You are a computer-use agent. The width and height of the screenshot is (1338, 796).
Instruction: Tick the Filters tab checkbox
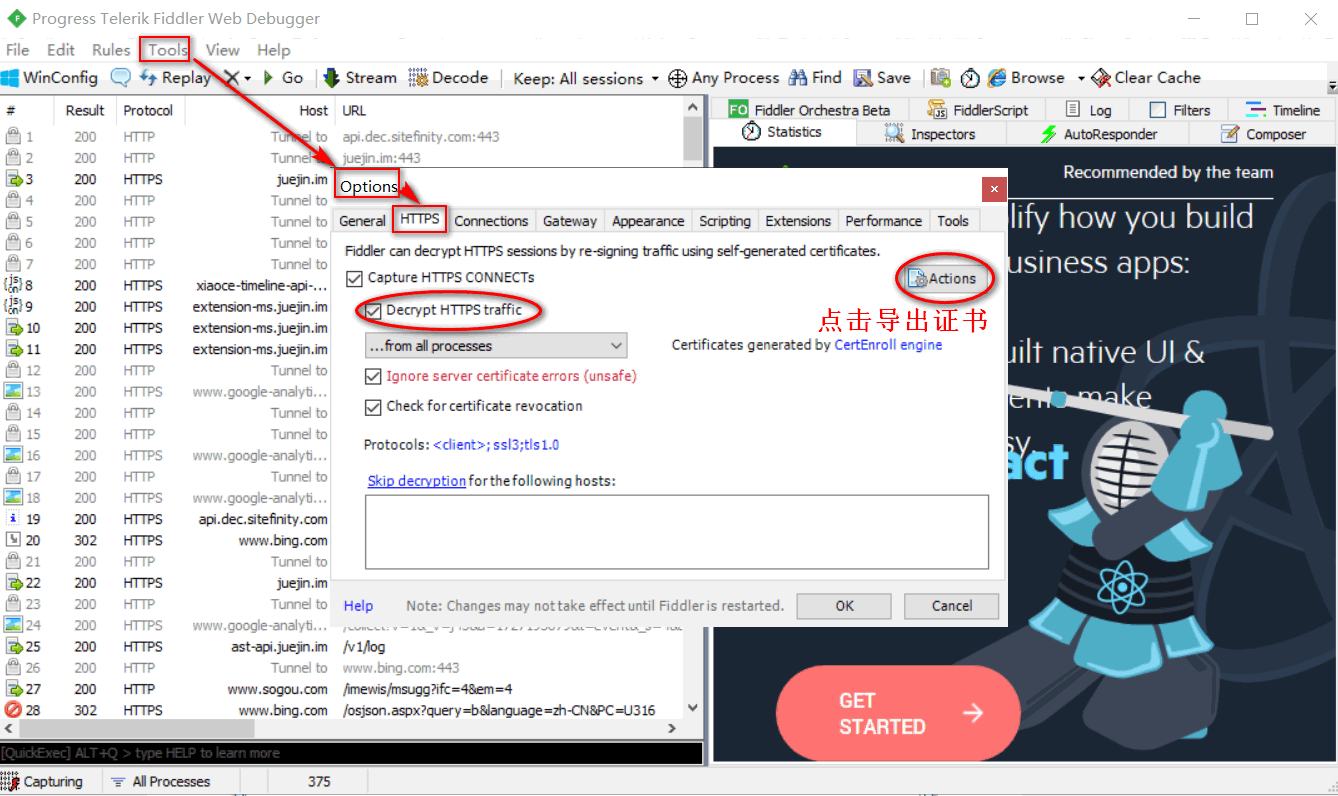click(1158, 110)
